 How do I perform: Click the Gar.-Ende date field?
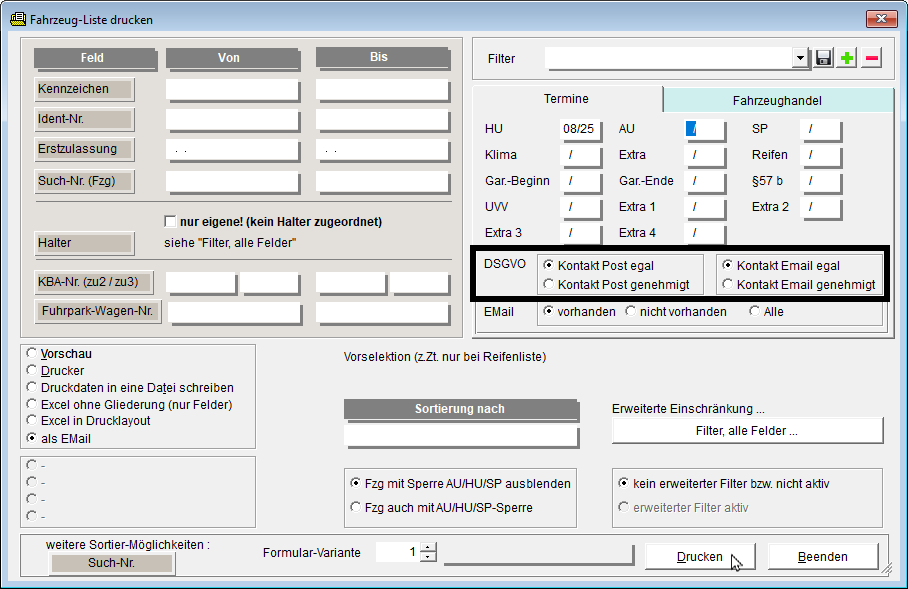pyautogui.click(x=704, y=181)
